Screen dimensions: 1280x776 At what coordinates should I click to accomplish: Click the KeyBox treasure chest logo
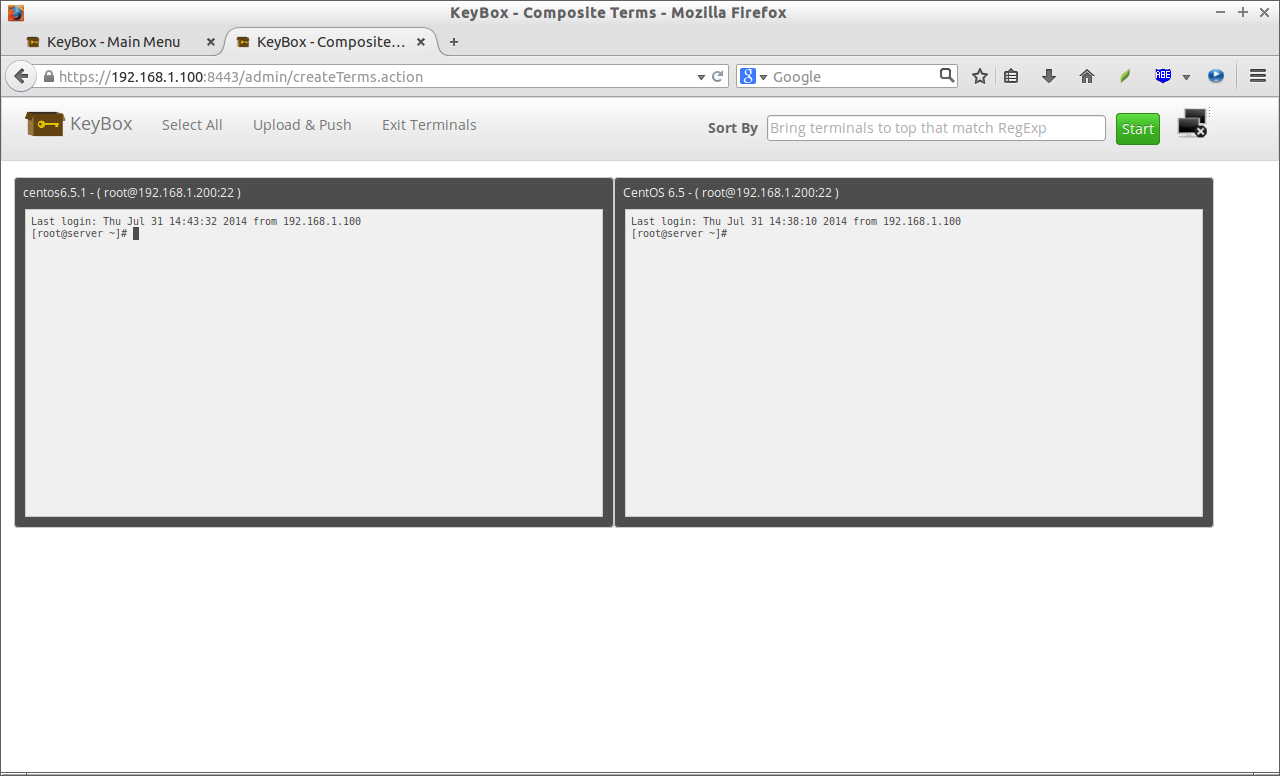click(x=45, y=124)
